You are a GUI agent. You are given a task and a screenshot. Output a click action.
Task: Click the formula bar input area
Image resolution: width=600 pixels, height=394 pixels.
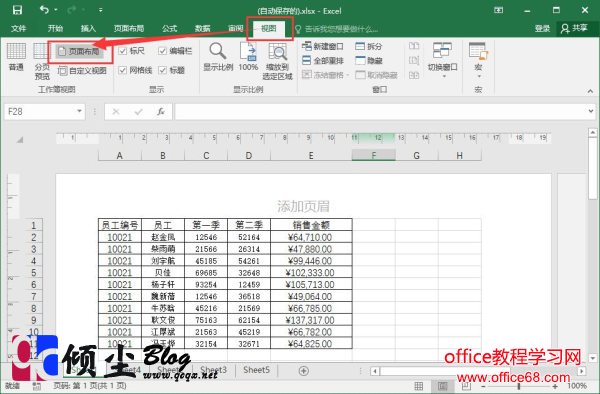click(381, 112)
